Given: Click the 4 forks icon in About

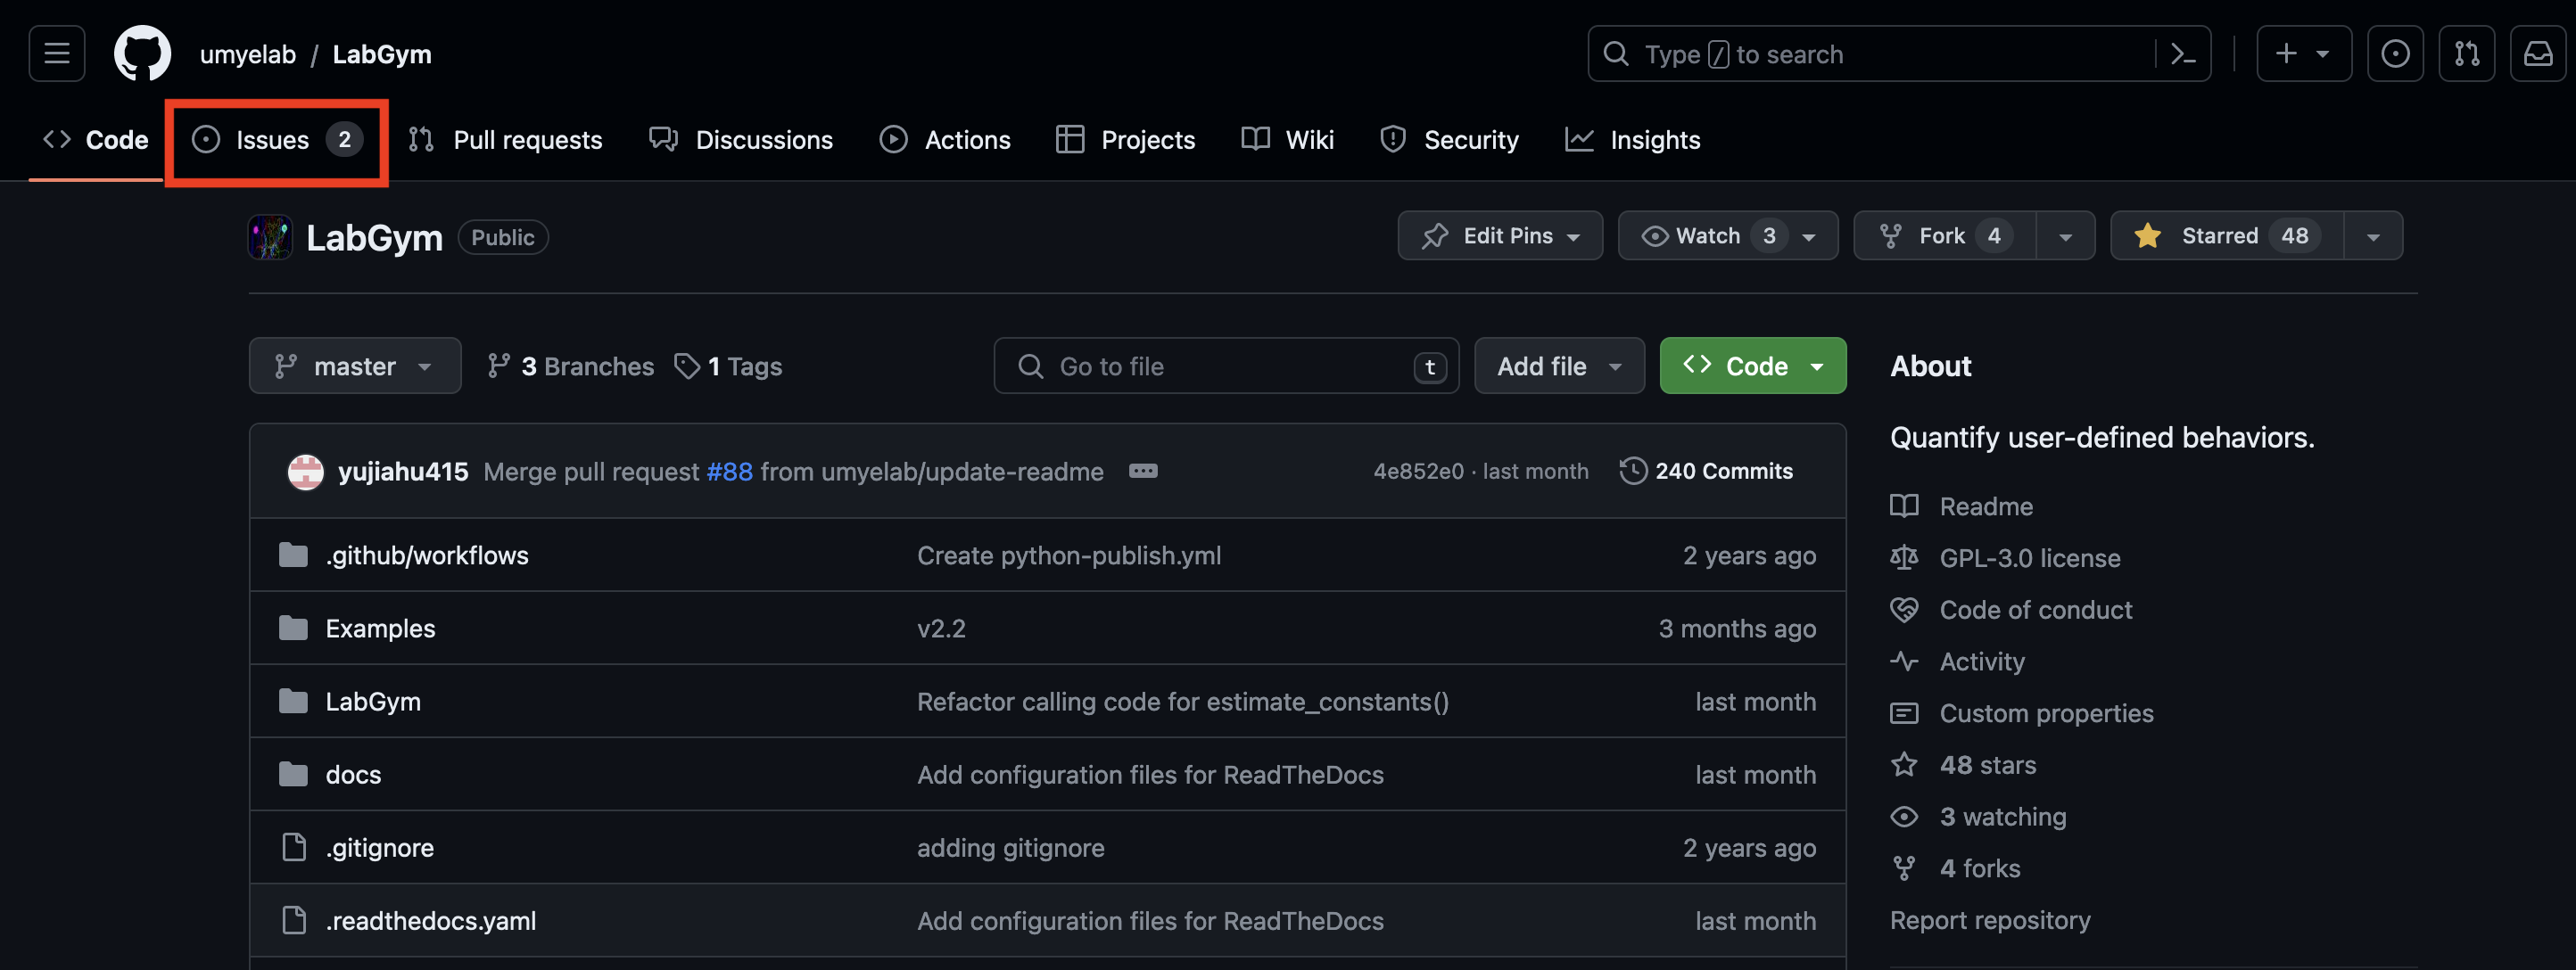Looking at the screenshot, I should coord(1904,868).
